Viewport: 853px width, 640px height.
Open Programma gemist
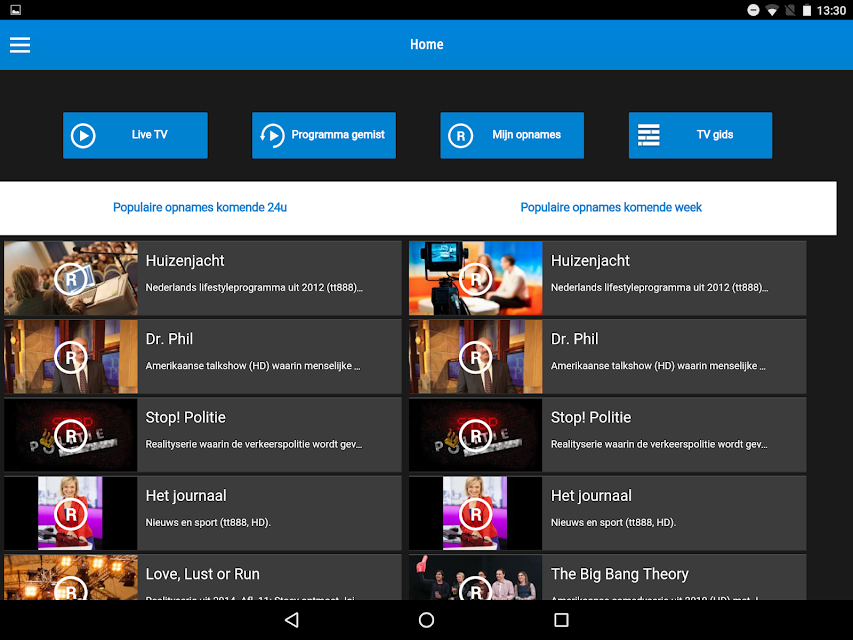(x=324, y=136)
